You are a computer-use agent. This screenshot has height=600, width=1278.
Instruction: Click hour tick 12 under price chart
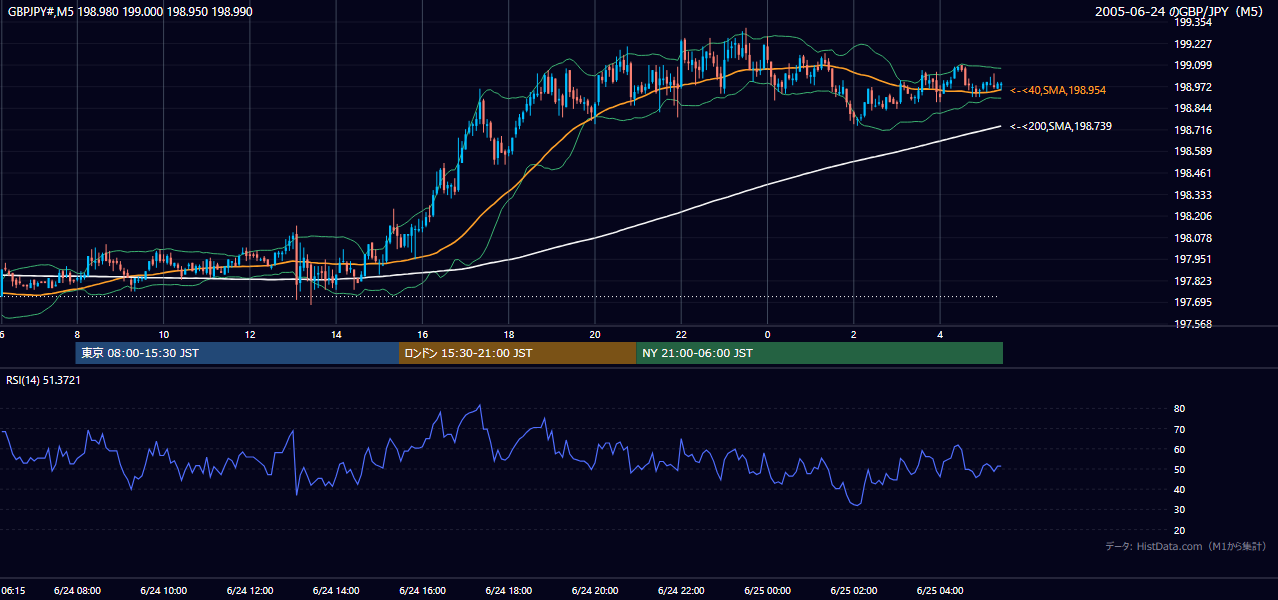click(250, 334)
